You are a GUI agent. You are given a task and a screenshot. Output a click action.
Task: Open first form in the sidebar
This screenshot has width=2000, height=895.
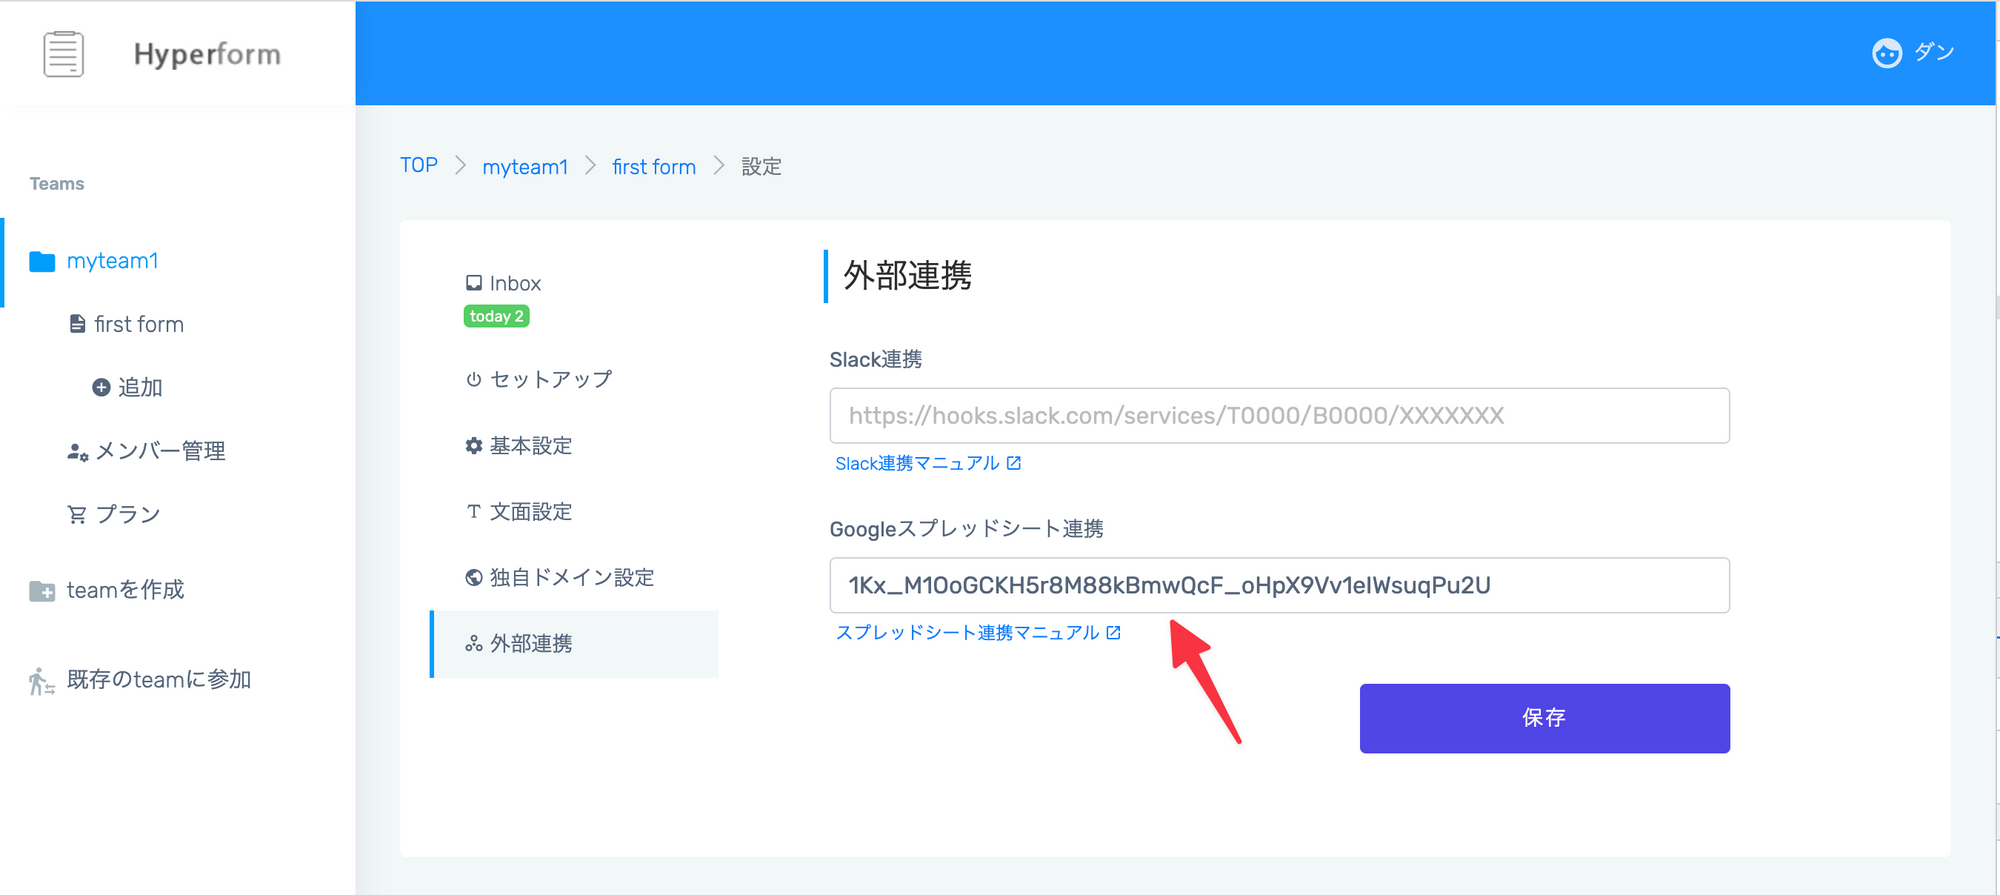[139, 324]
